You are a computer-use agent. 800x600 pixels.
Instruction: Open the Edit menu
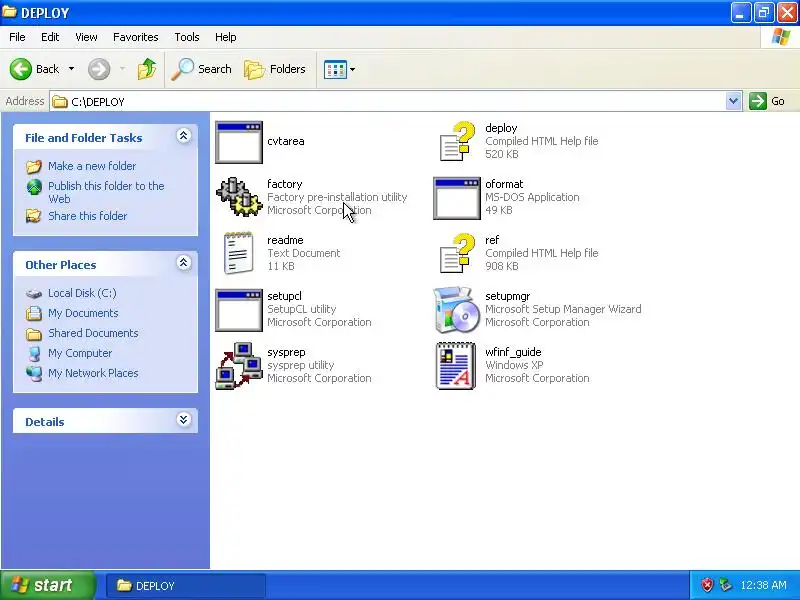click(x=50, y=37)
